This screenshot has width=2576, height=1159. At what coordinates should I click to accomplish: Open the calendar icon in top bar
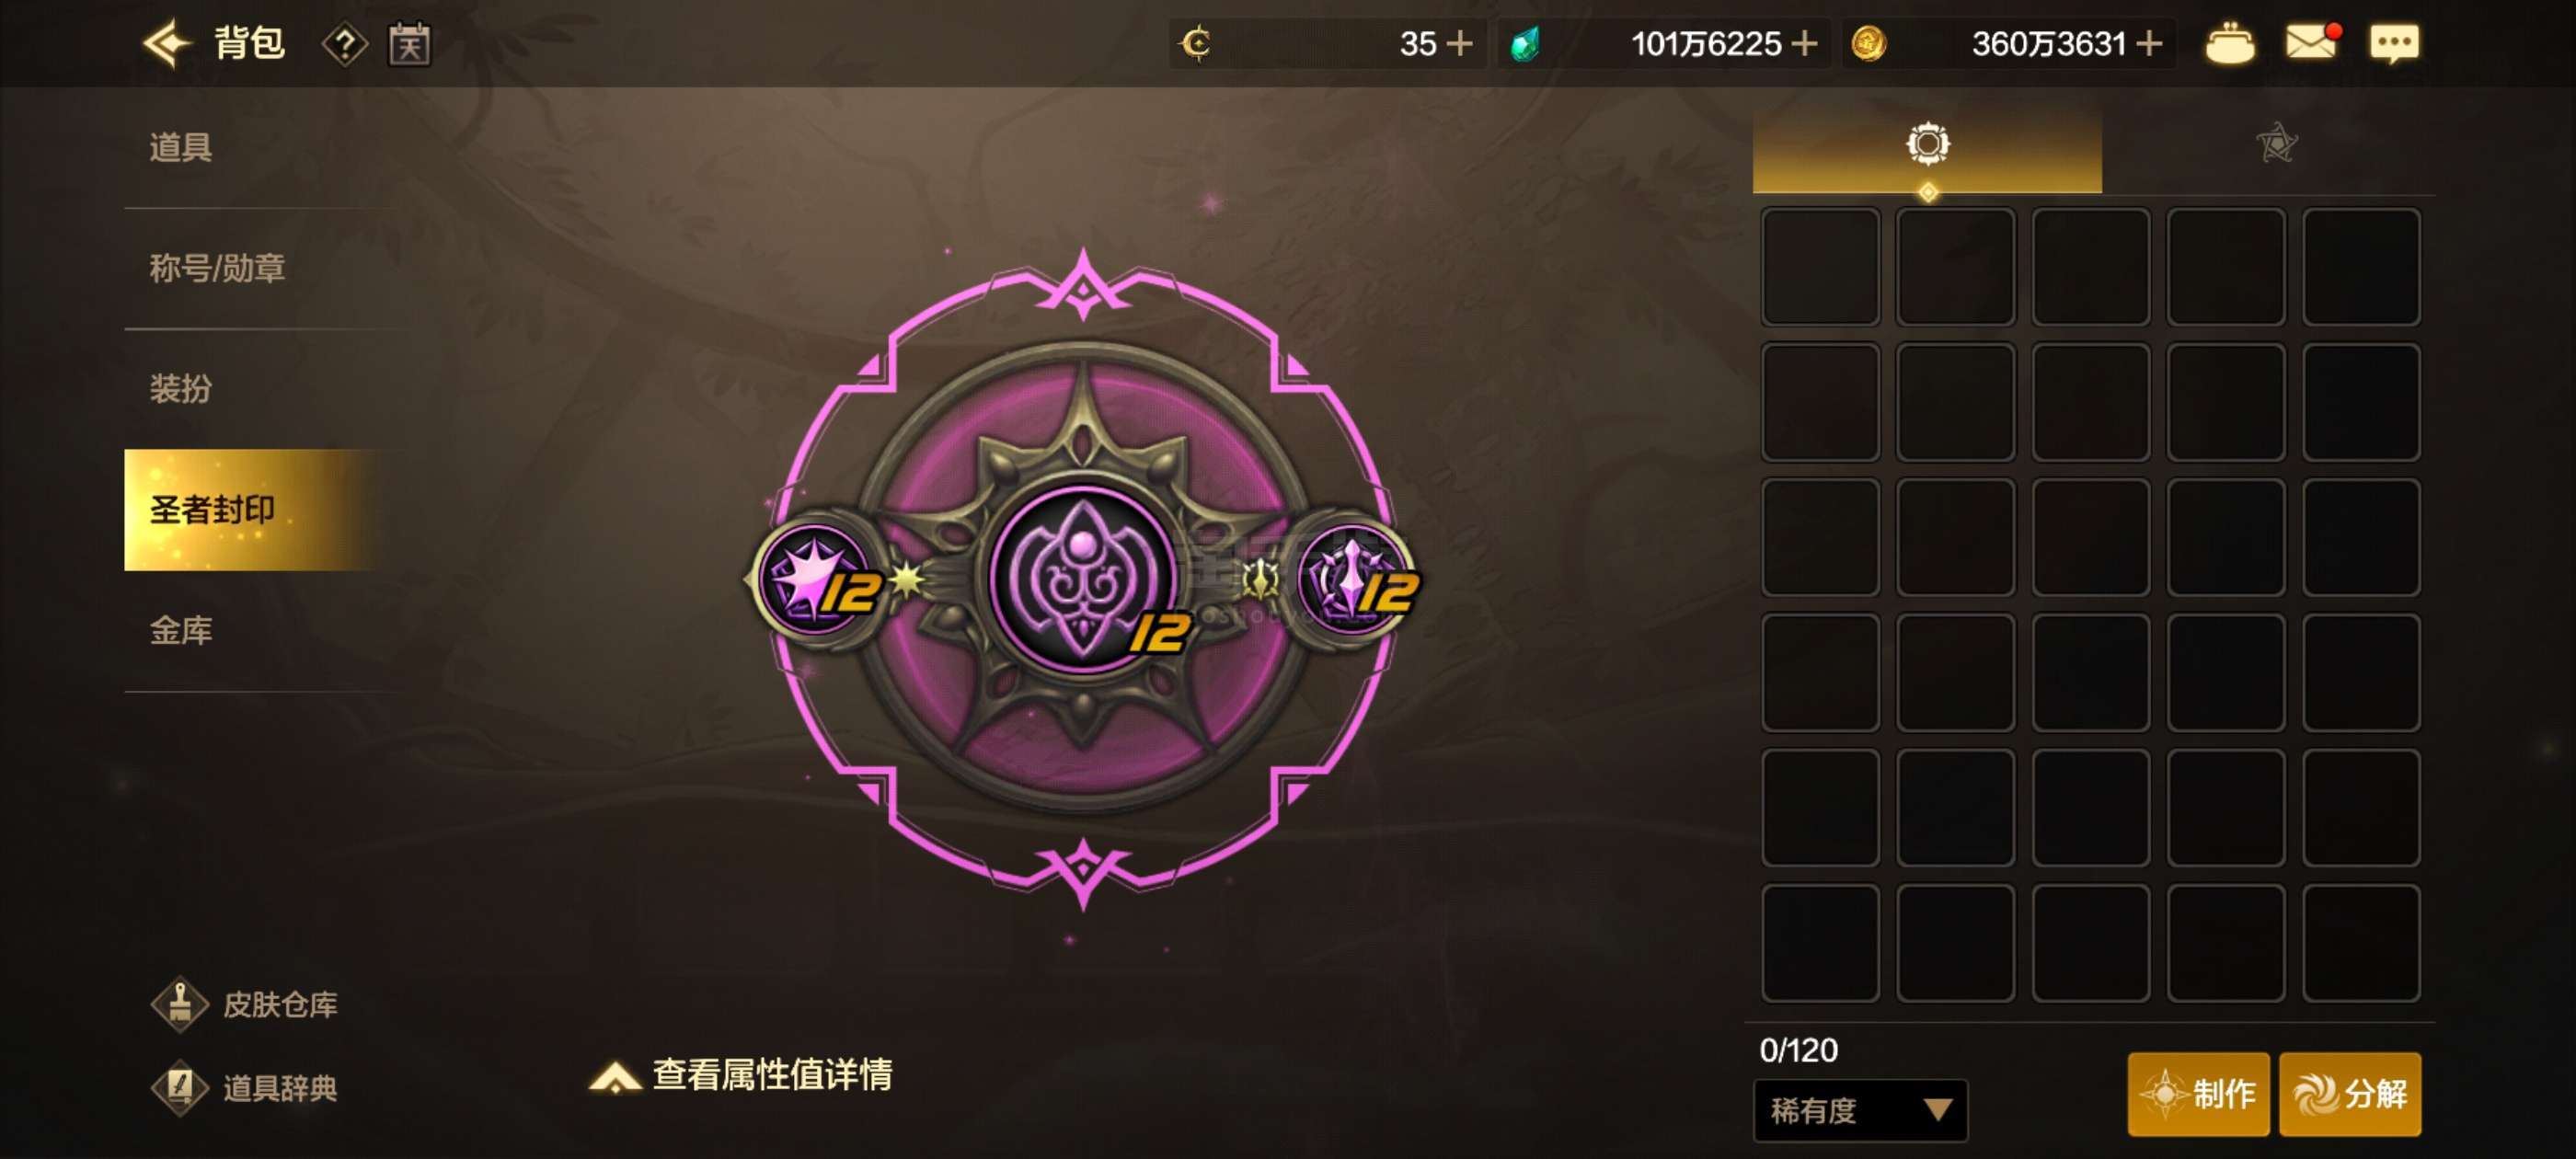point(409,44)
